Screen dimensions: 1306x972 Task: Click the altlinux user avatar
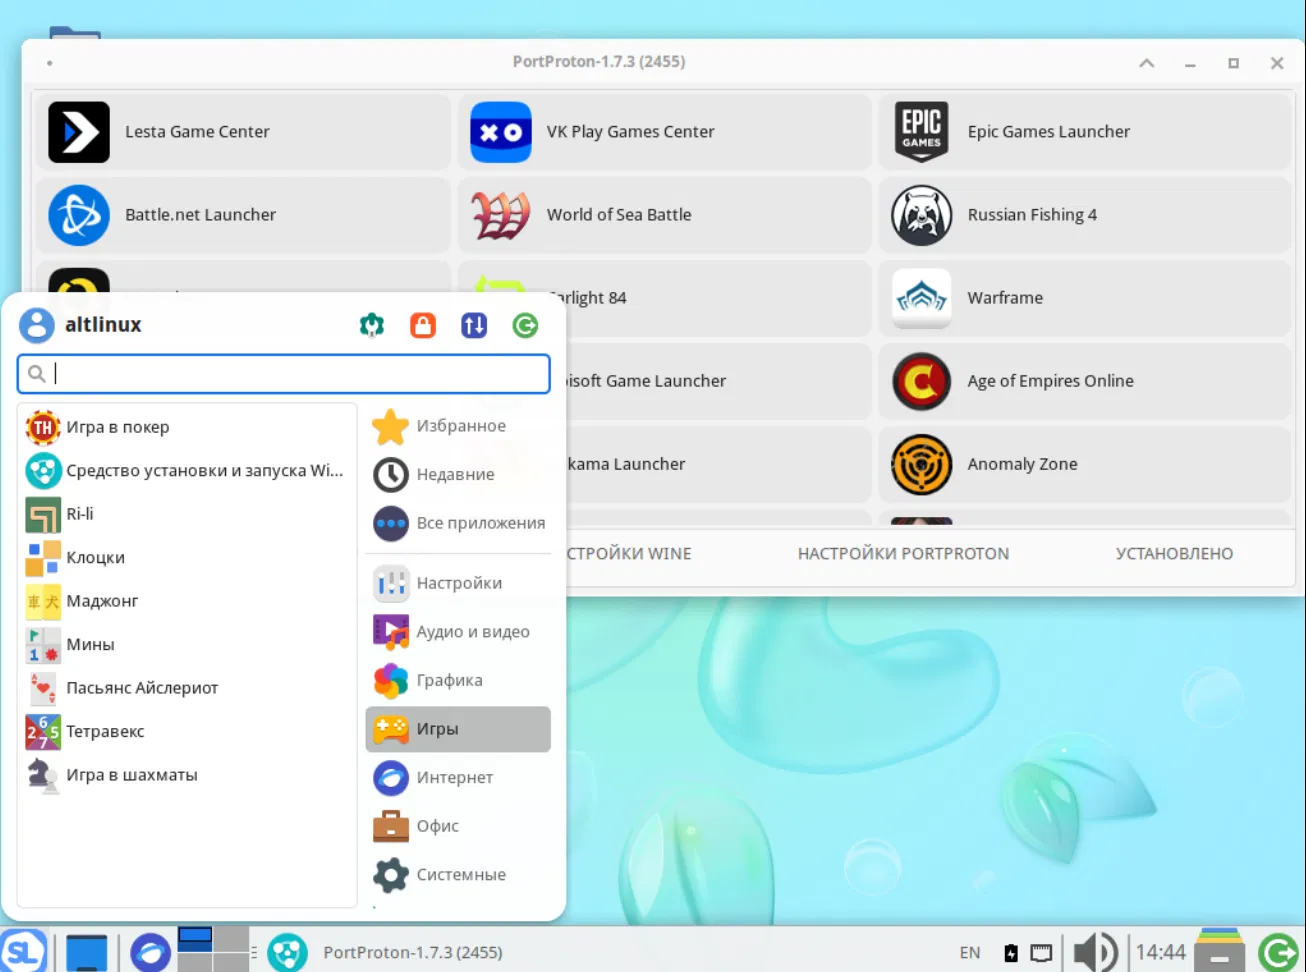click(37, 325)
